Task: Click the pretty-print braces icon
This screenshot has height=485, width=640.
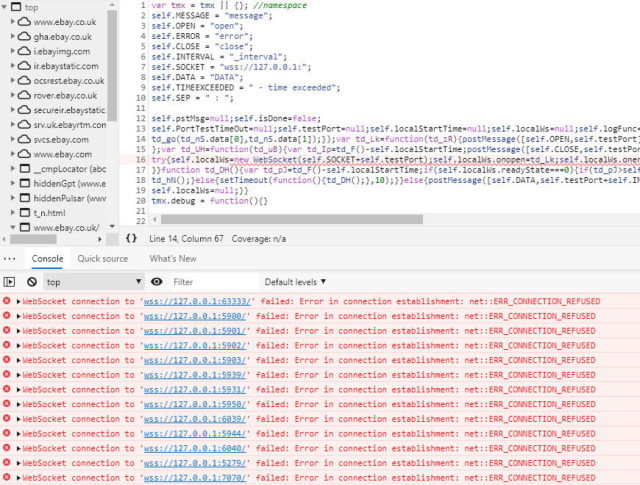Action: pyautogui.click(x=131, y=238)
